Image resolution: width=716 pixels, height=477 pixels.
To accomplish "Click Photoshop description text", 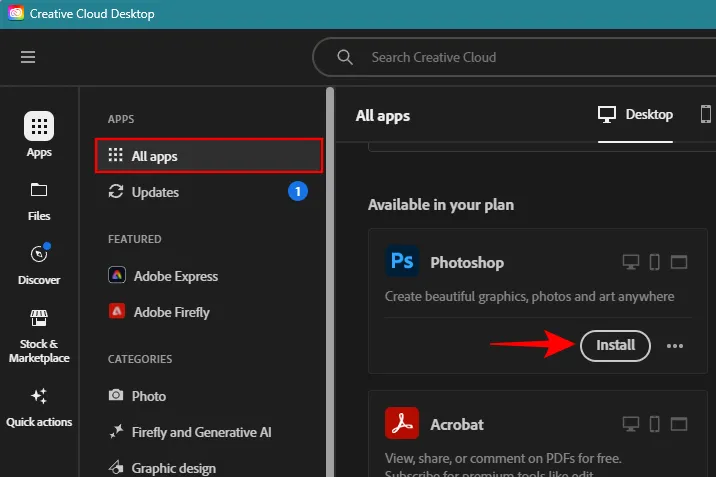I will click(x=529, y=296).
